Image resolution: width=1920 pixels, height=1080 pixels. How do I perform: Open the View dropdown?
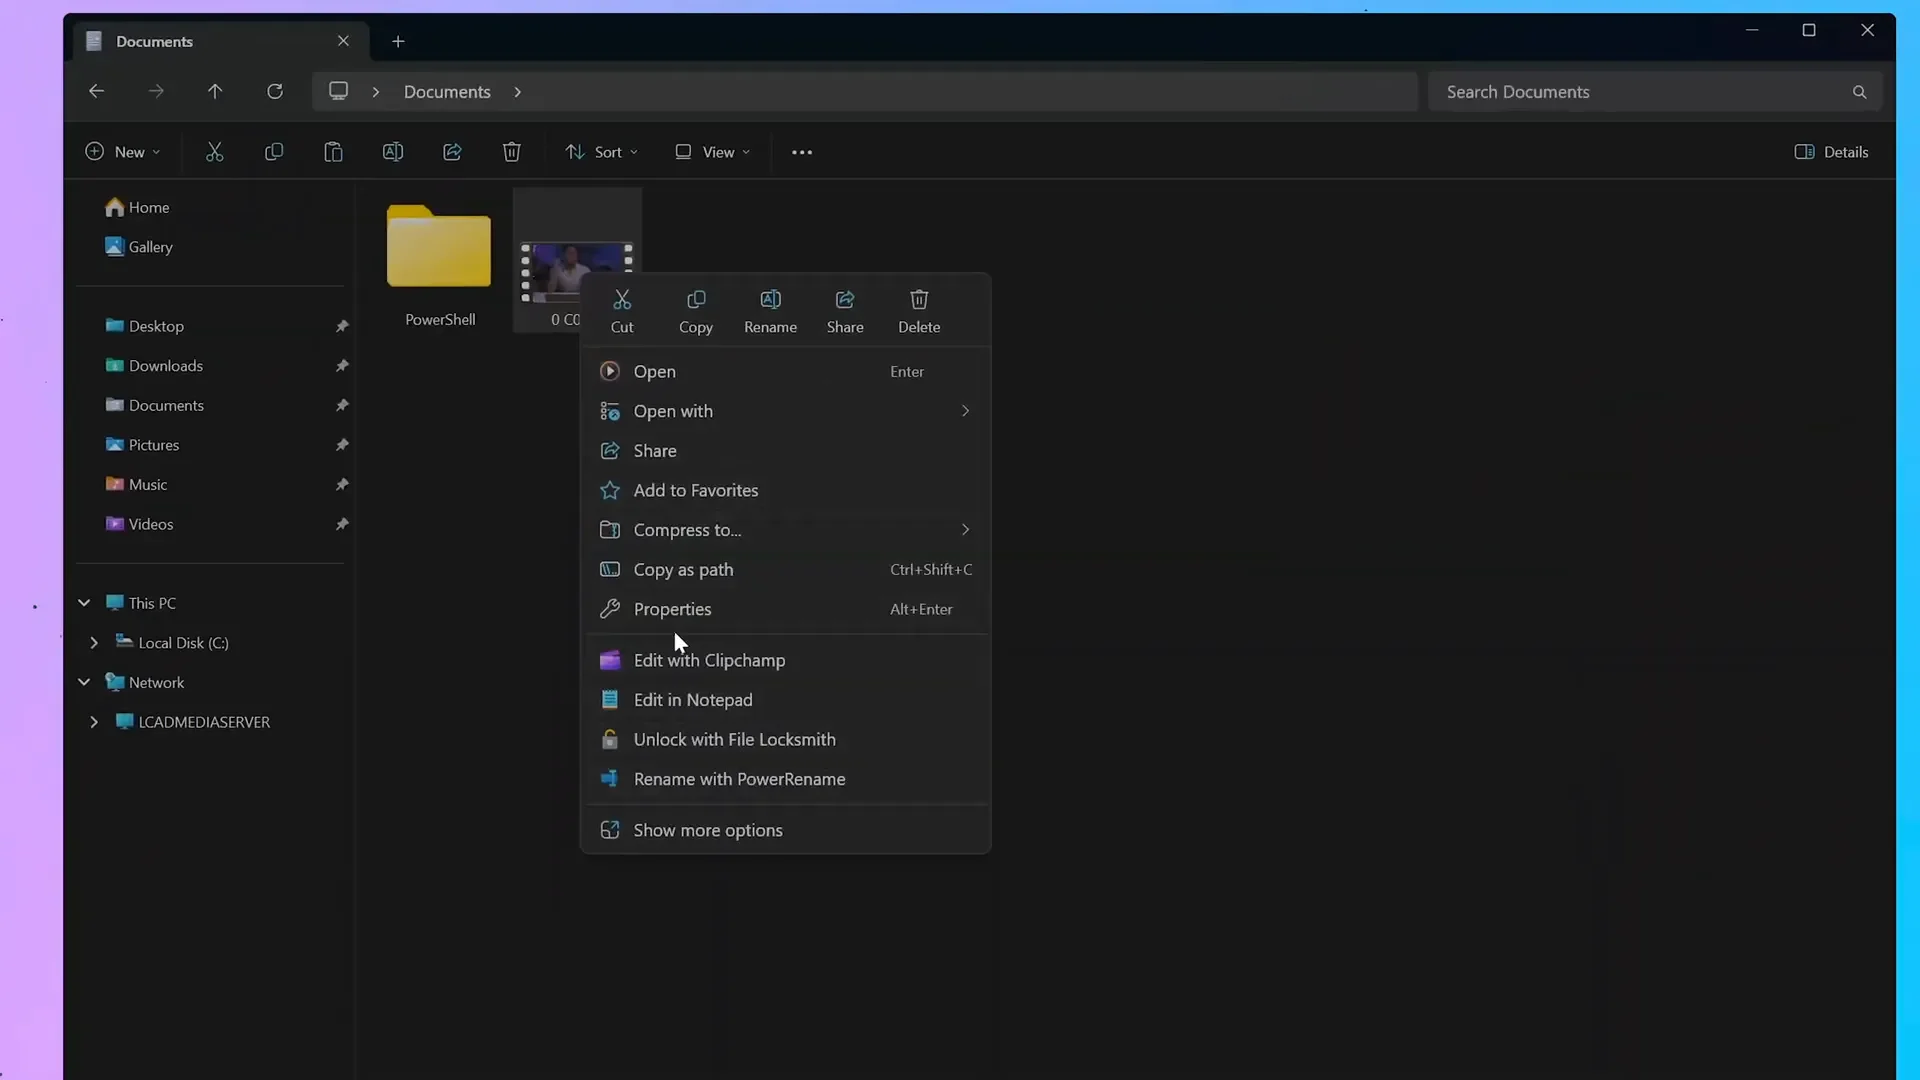pyautogui.click(x=712, y=152)
